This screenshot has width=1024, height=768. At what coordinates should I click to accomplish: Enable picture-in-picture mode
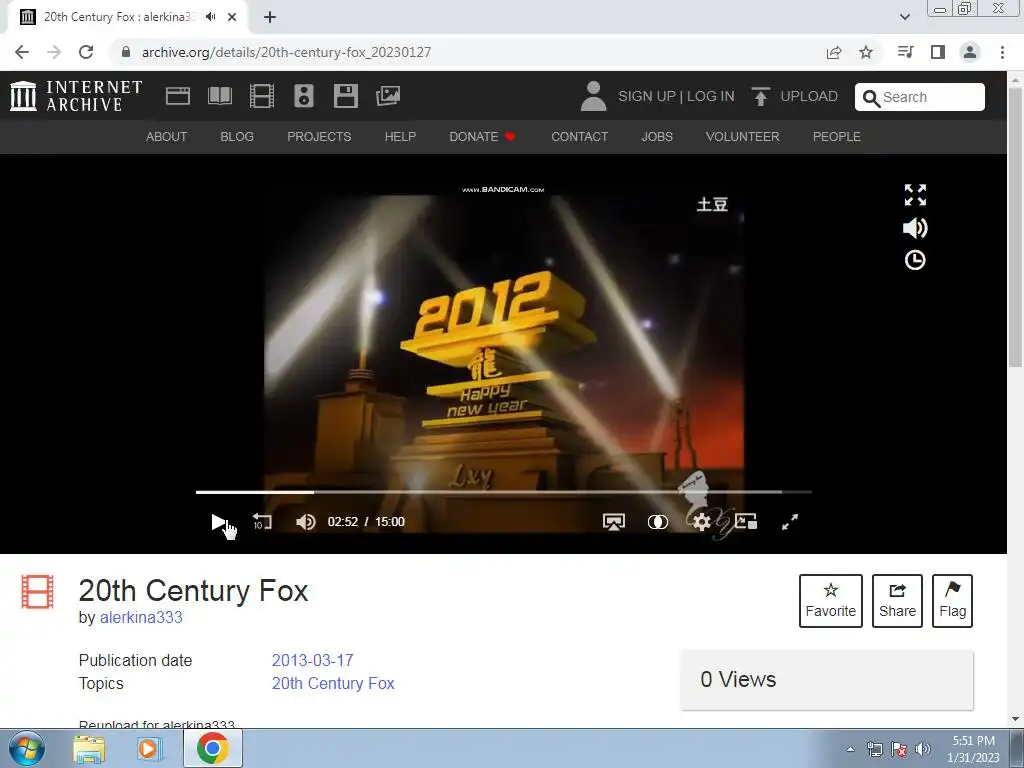coord(746,522)
